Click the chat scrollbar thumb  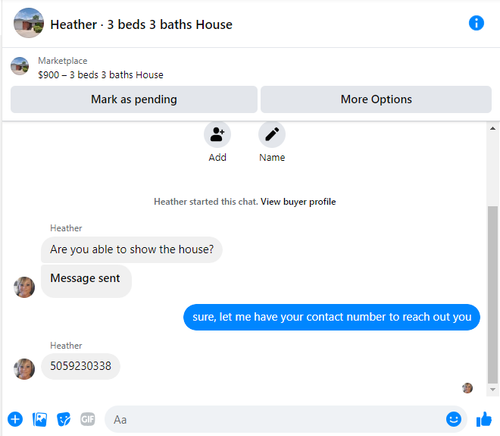pos(493,295)
